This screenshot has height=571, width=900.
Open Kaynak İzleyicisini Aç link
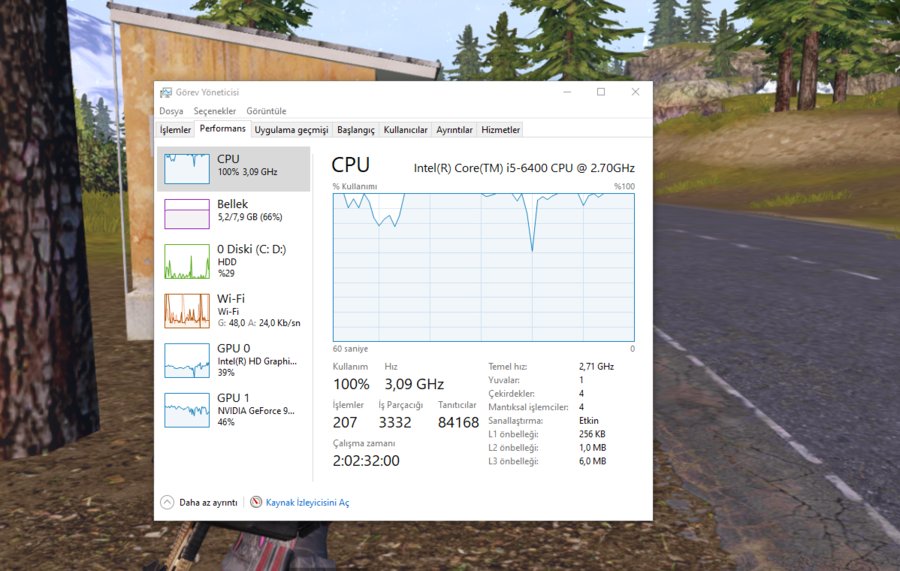pyautogui.click(x=307, y=502)
